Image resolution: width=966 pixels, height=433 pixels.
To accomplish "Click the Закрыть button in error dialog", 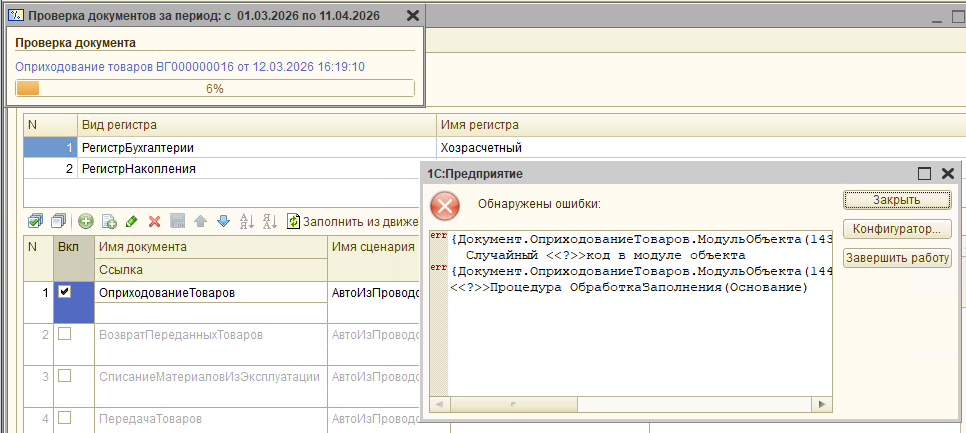I will 897,200.
